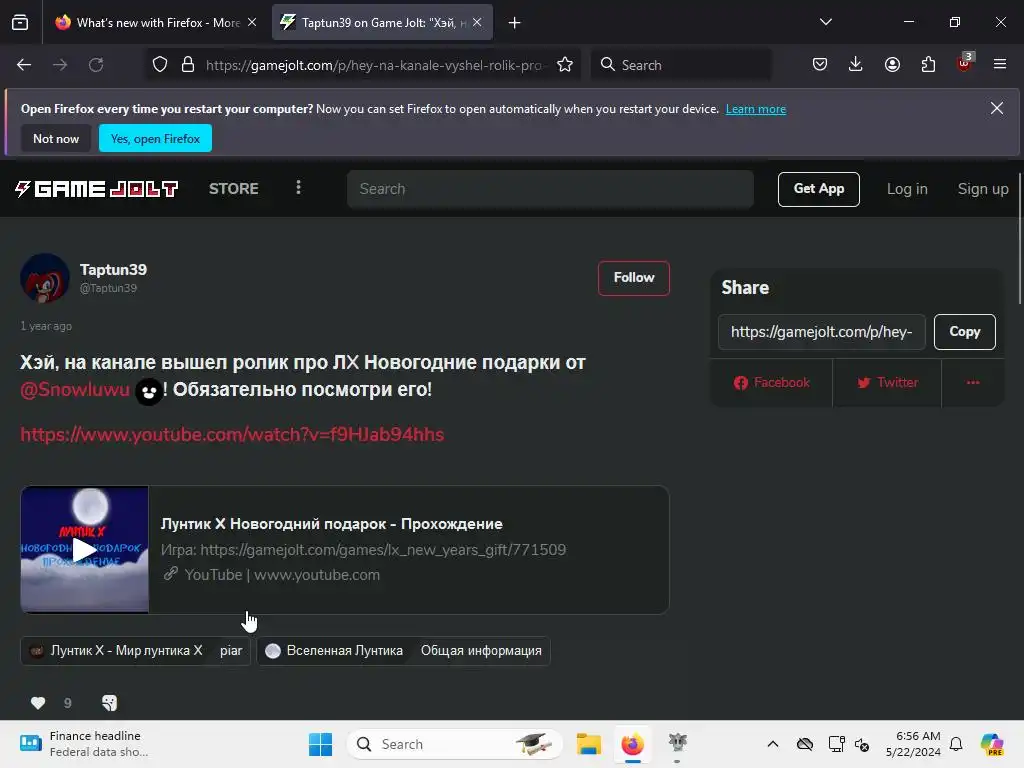This screenshot has width=1024, height=768.
Task: Save page to Pocket
Action: coord(820,65)
